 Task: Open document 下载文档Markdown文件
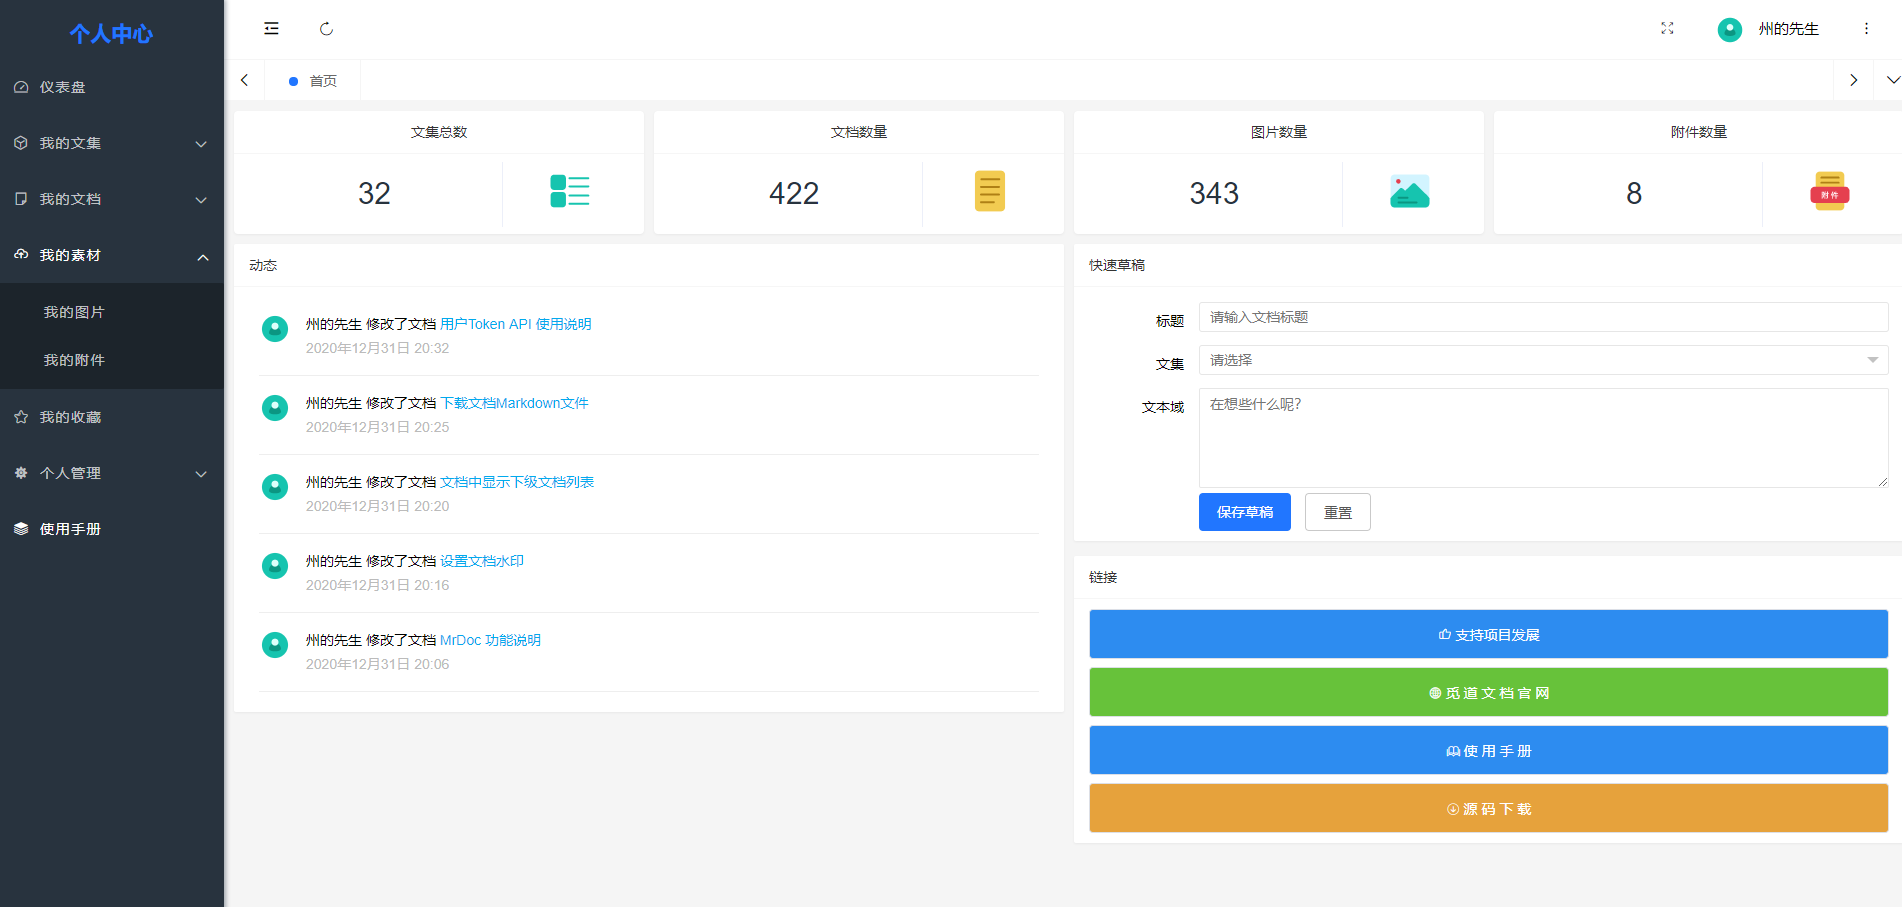coord(515,403)
